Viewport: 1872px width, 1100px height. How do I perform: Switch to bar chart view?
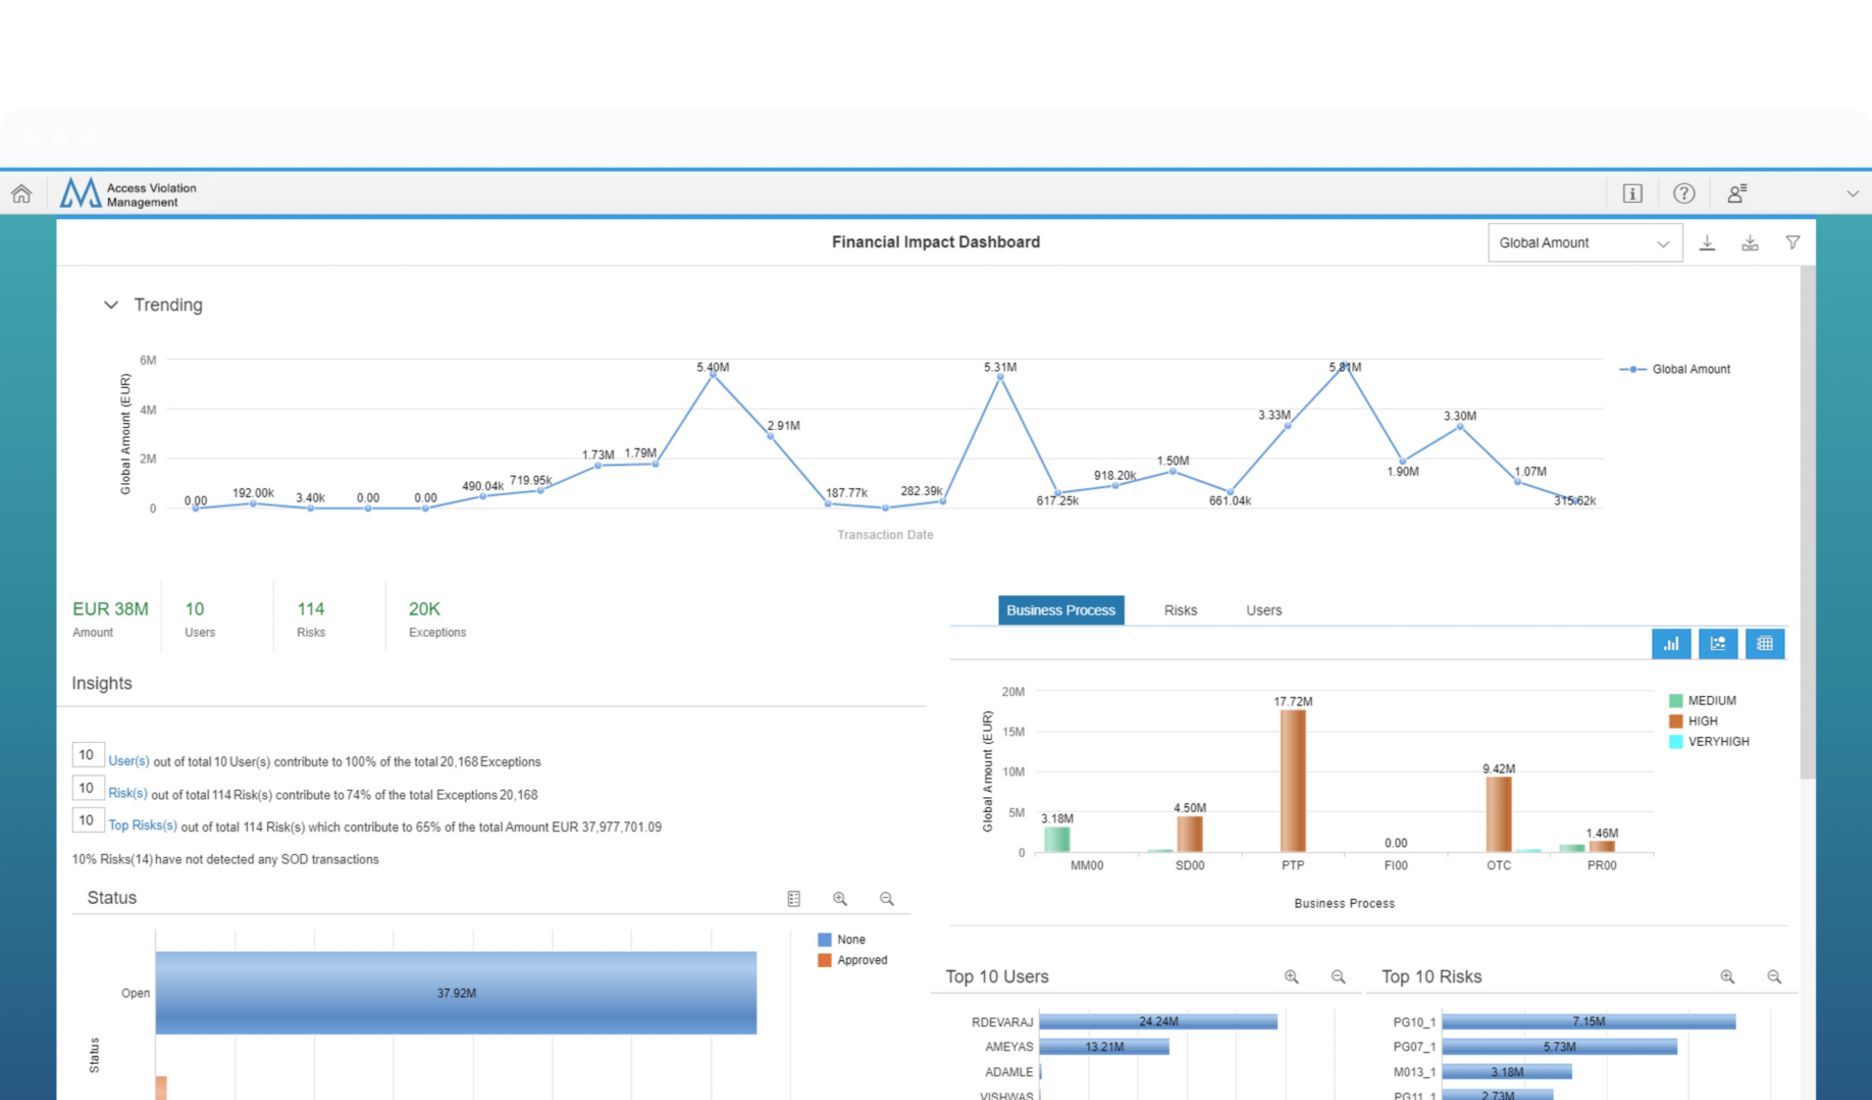coord(1671,644)
